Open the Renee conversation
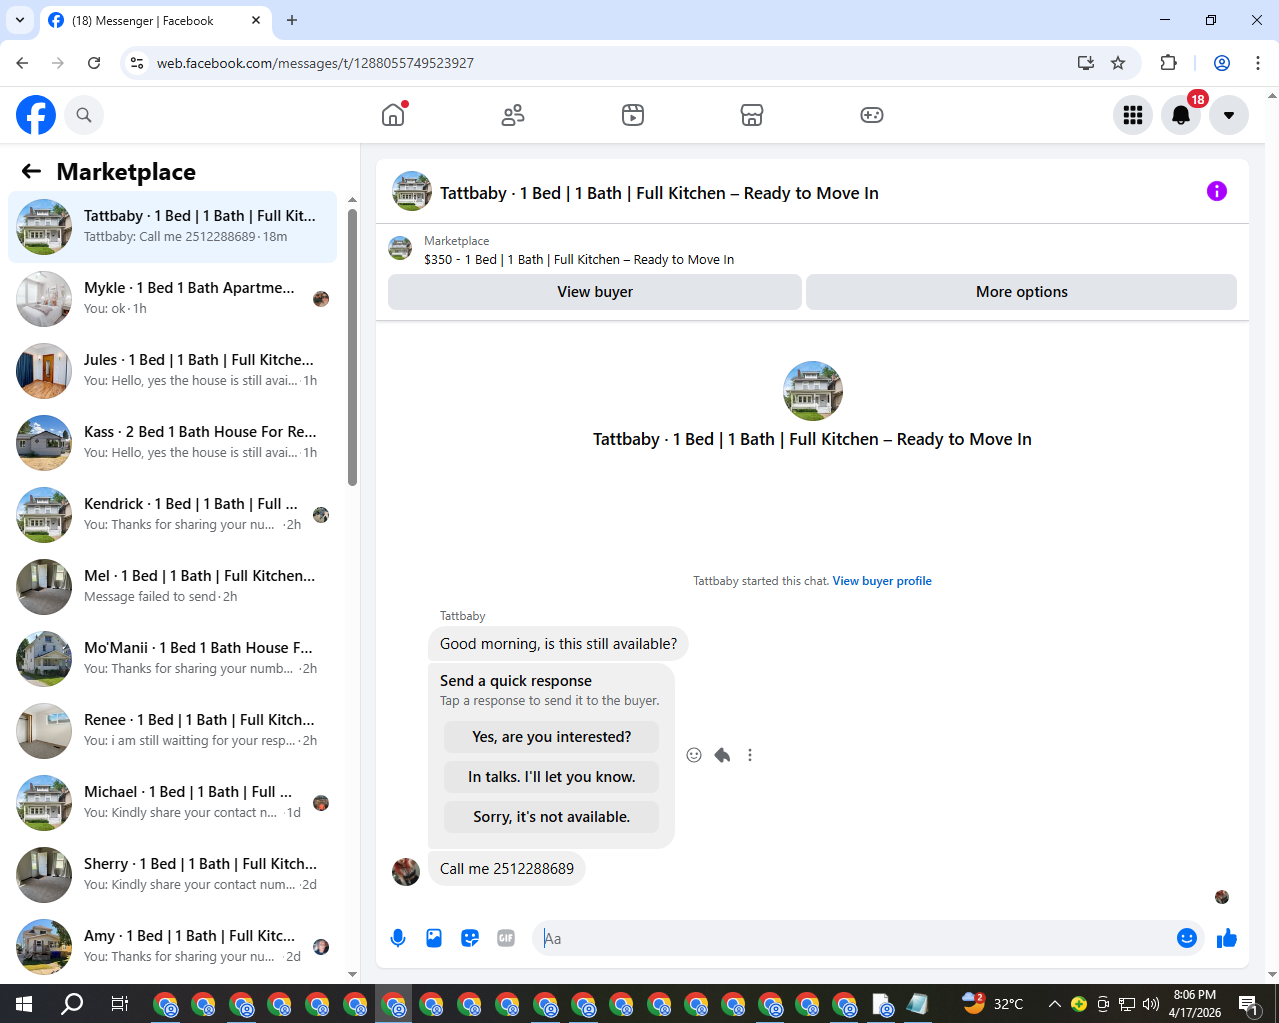Image resolution: width=1279 pixels, height=1023 pixels. pos(173,731)
